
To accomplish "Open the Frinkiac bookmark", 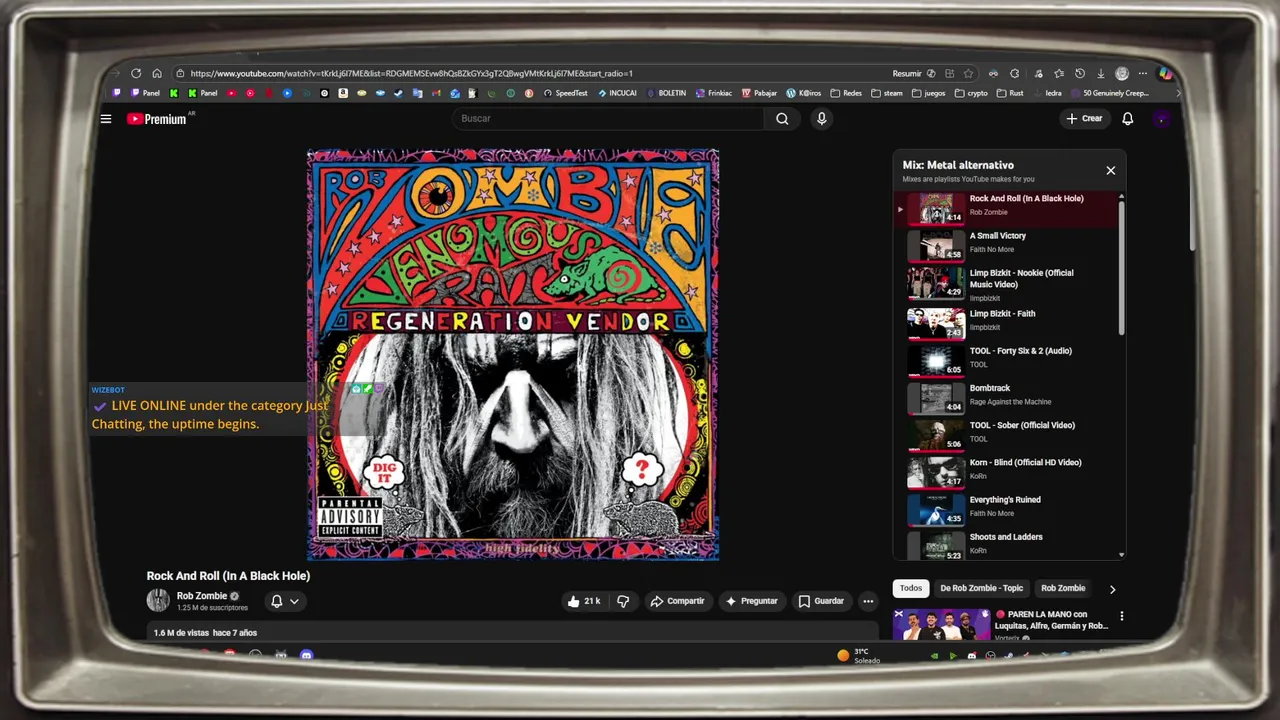I will click(714, 93).
